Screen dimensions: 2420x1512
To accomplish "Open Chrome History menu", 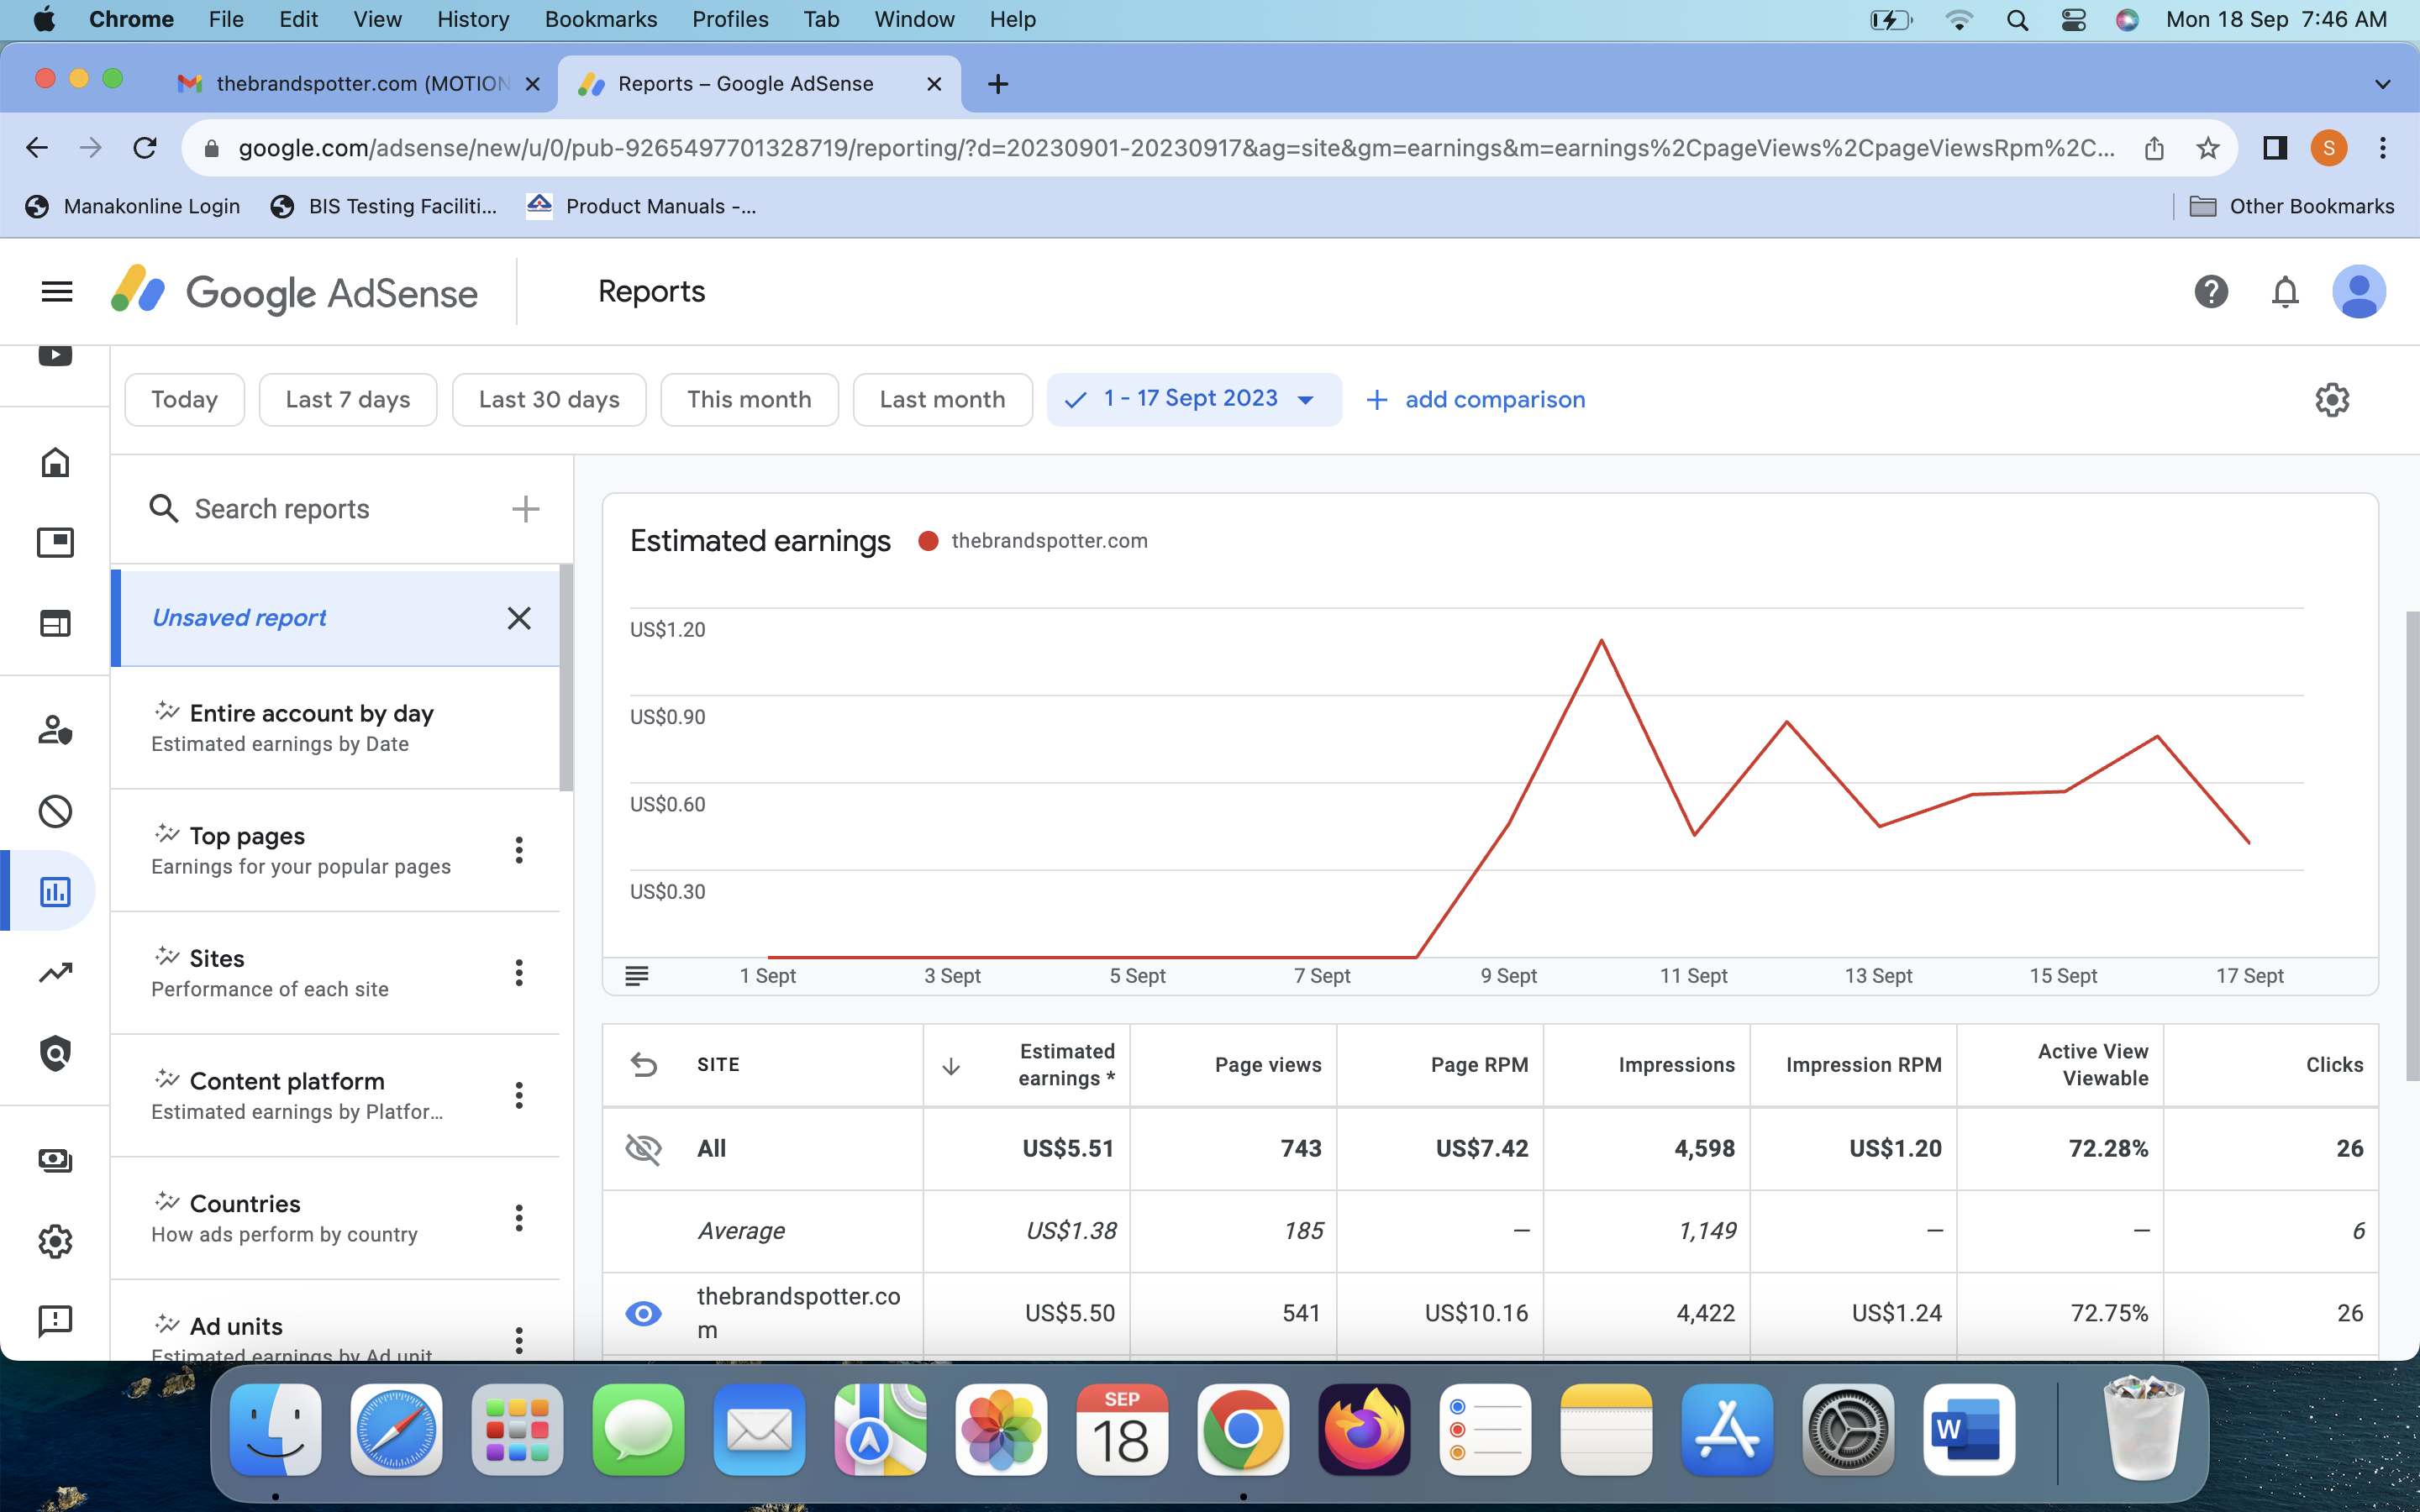I will 473,19.
